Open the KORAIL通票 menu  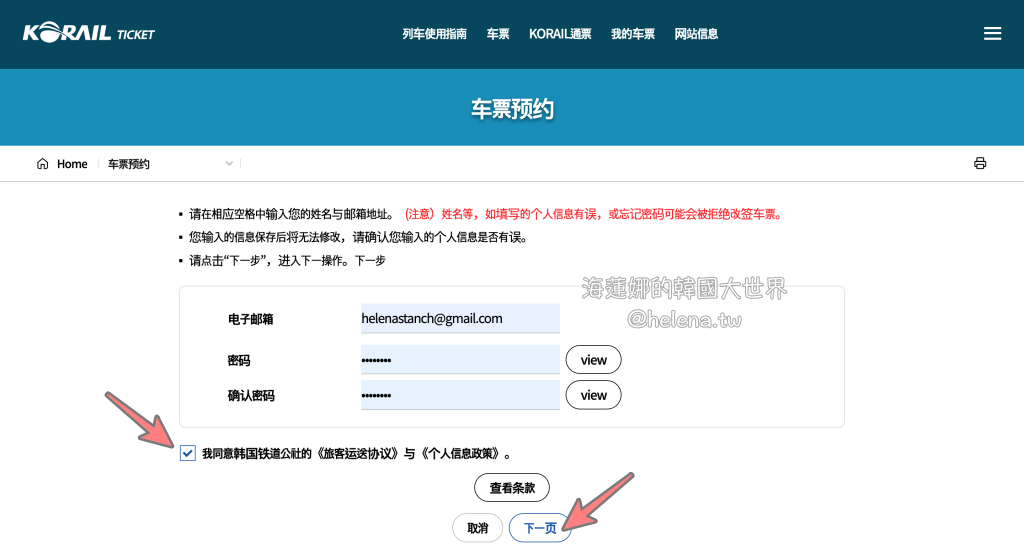coord(560,34)
